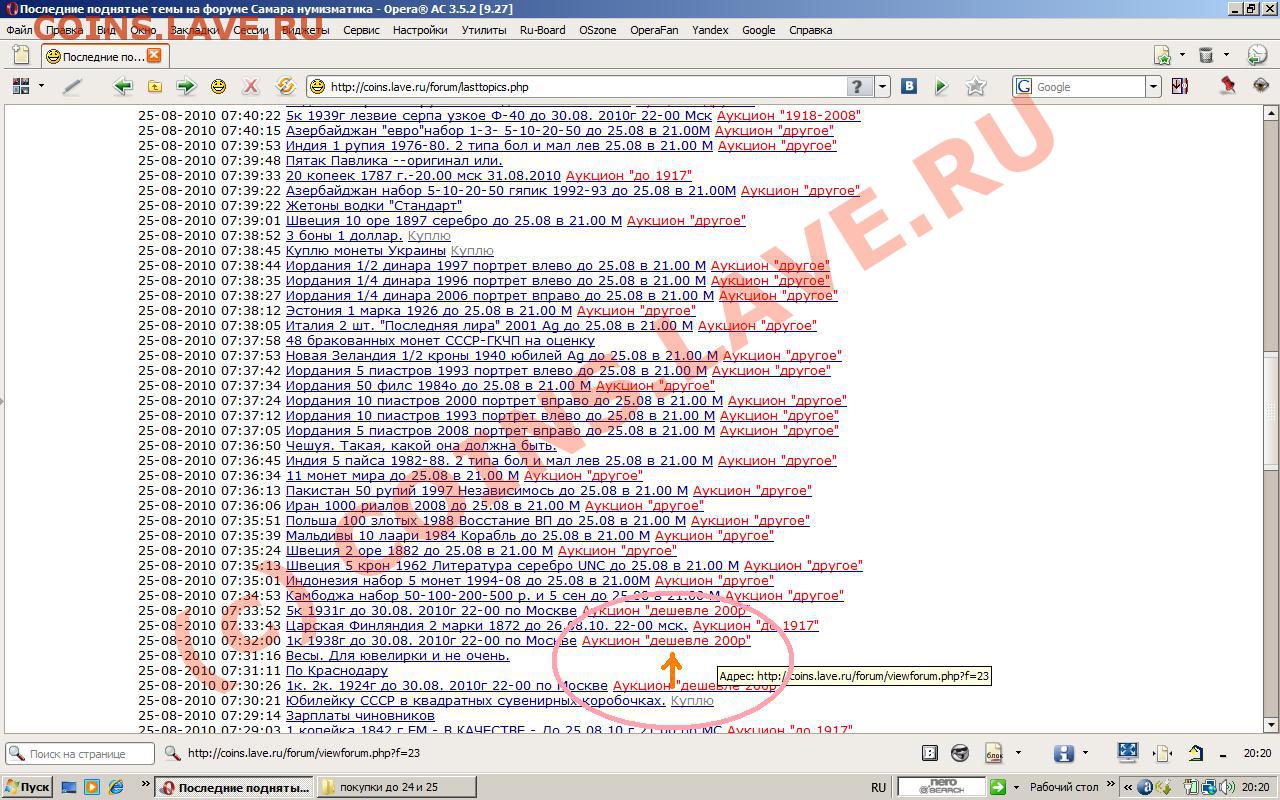This screenshot has width=1280, height=800.
Task: Open the Google search engine dropdown arrow
Action: coord(1152,87)
